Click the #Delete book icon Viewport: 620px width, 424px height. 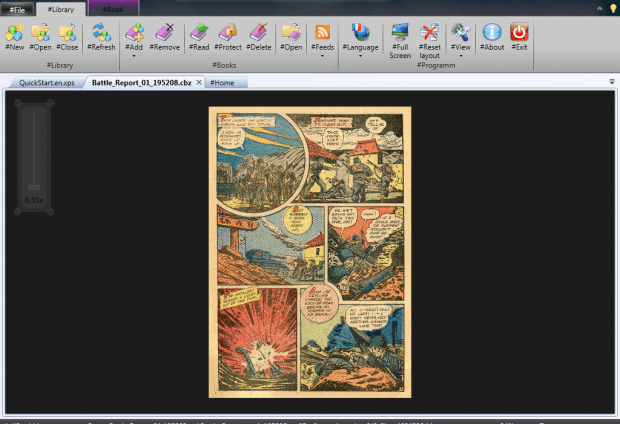click(259, 33)
